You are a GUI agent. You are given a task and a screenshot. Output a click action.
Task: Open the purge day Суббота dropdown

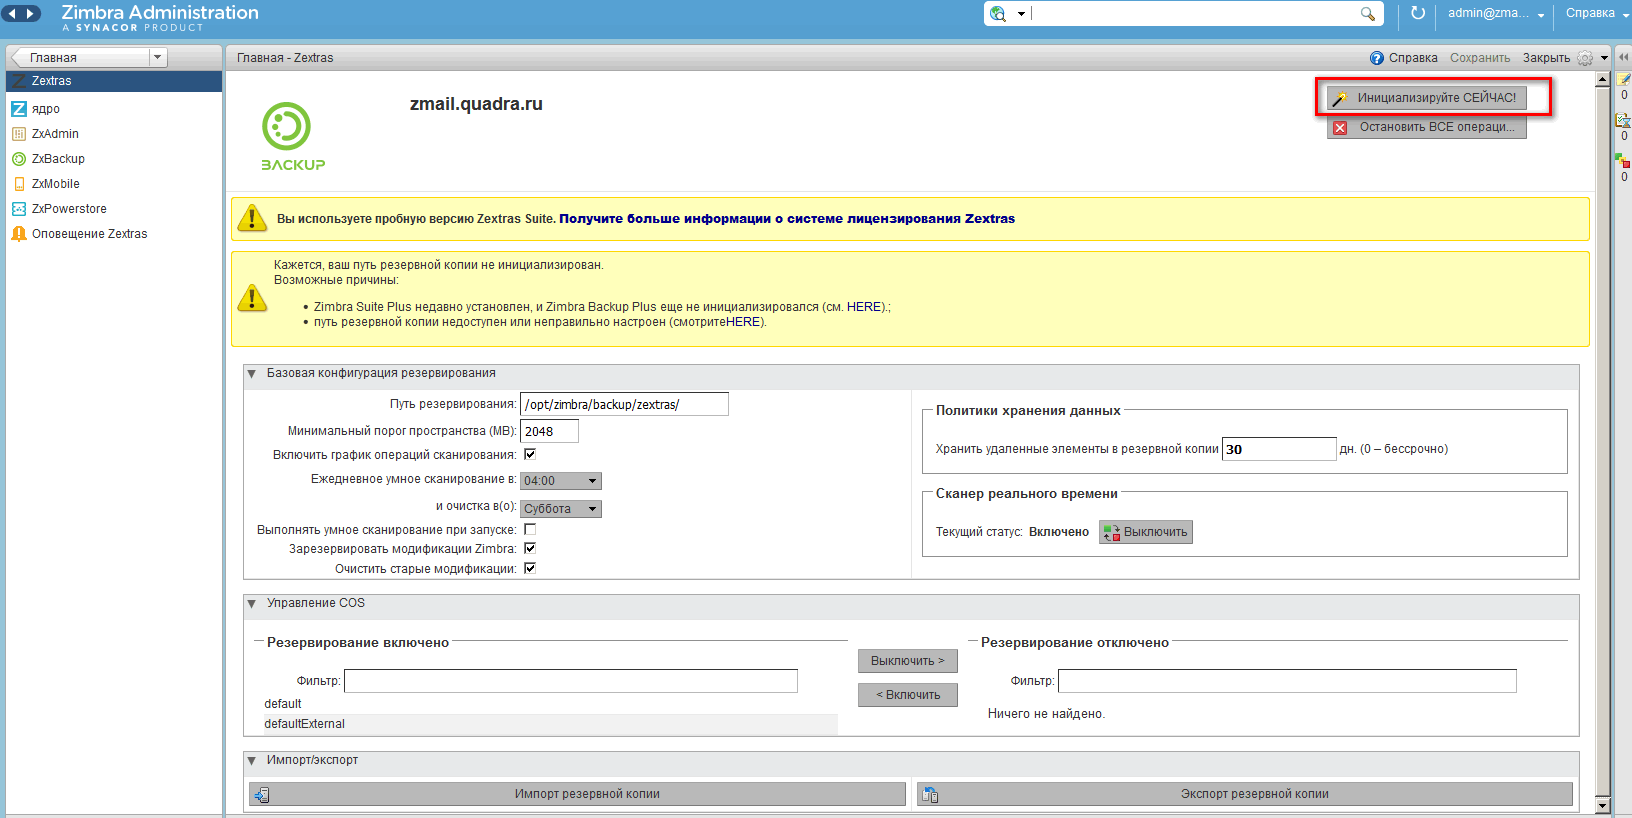(561, 509)
